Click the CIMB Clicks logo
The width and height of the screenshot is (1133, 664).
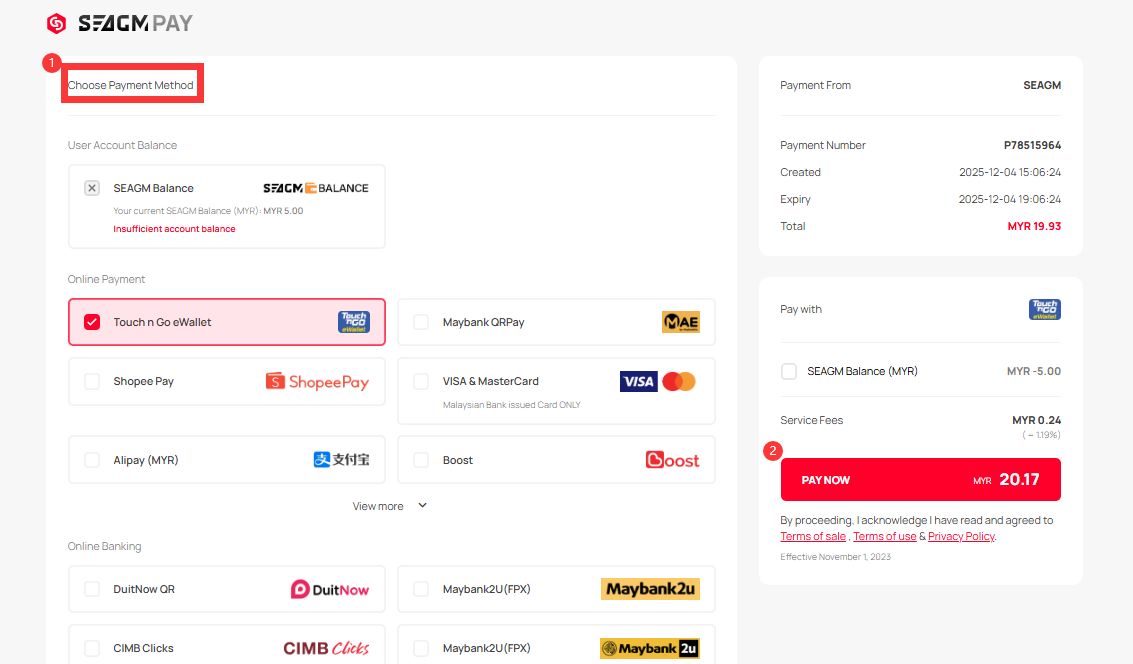[326, 648]
